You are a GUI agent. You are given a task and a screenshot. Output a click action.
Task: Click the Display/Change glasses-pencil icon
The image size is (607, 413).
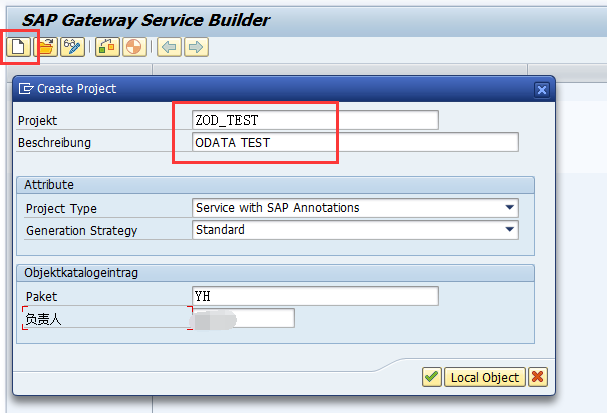click(x=71, y=47)
